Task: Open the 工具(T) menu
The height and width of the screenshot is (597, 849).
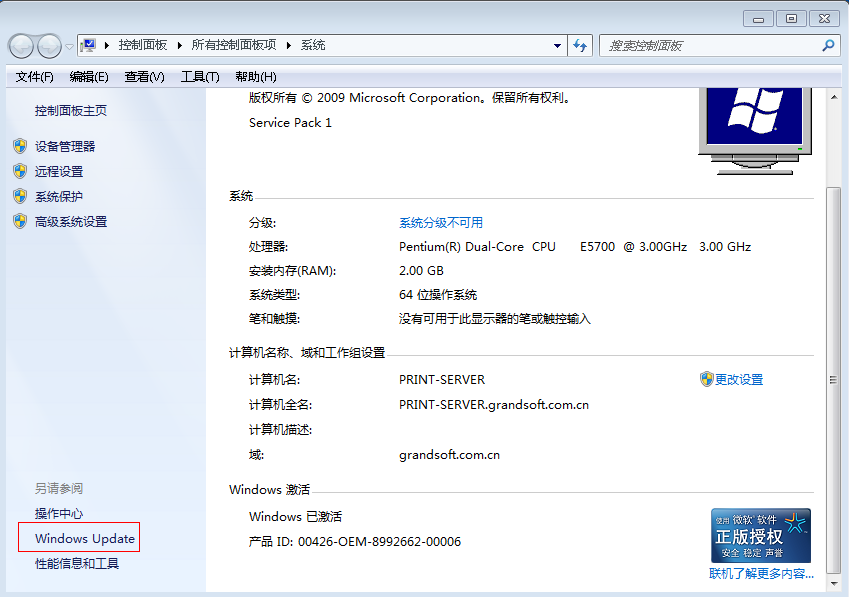Action: point(200,77)
